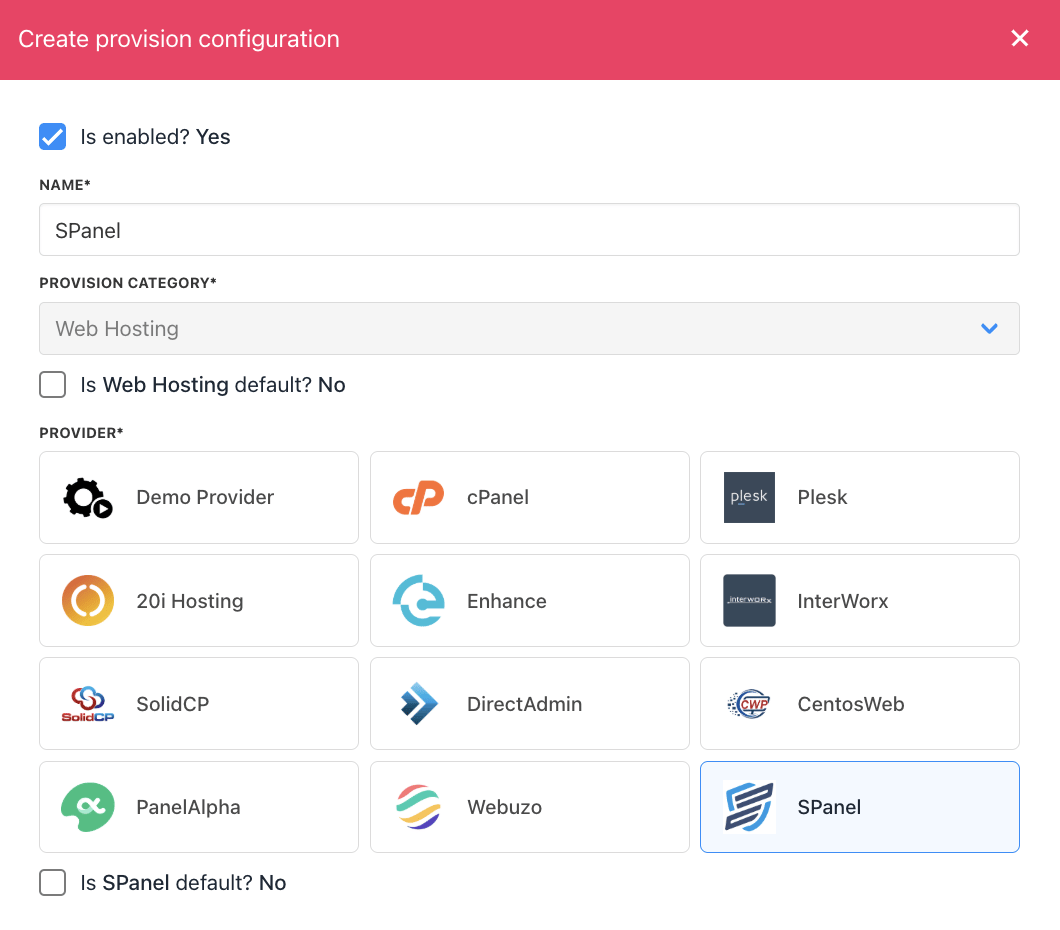Select the 20i Hosting label
The image size is (1060, 930).
190,601
